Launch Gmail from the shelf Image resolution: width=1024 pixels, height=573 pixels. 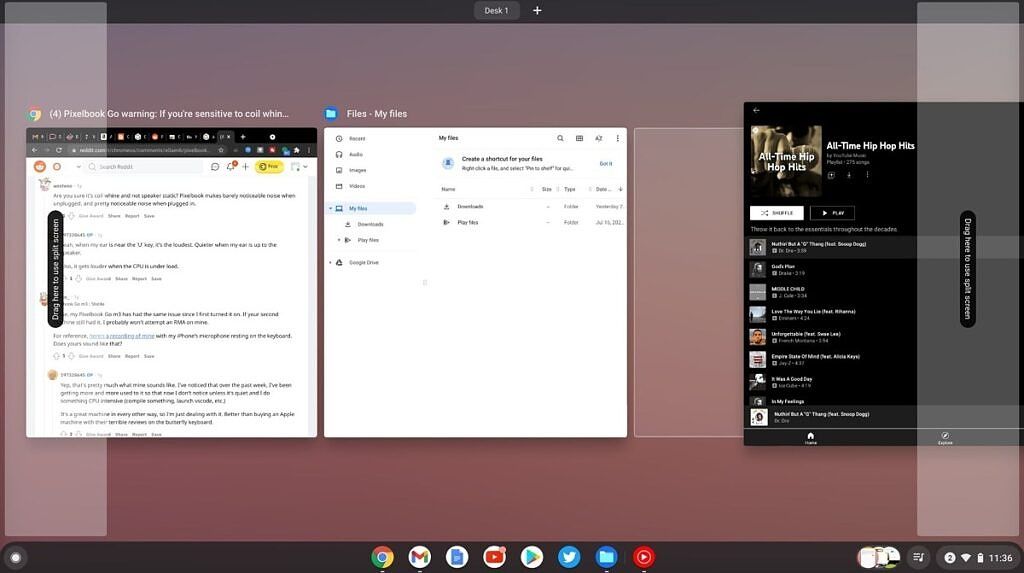pos(420,557)
